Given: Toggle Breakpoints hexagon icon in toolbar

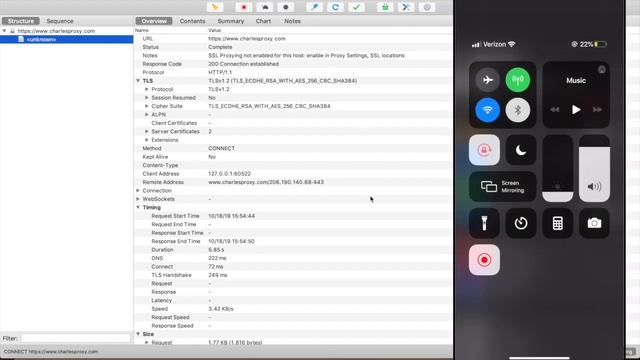Looking at the screenshot, I should coord(286,7).
